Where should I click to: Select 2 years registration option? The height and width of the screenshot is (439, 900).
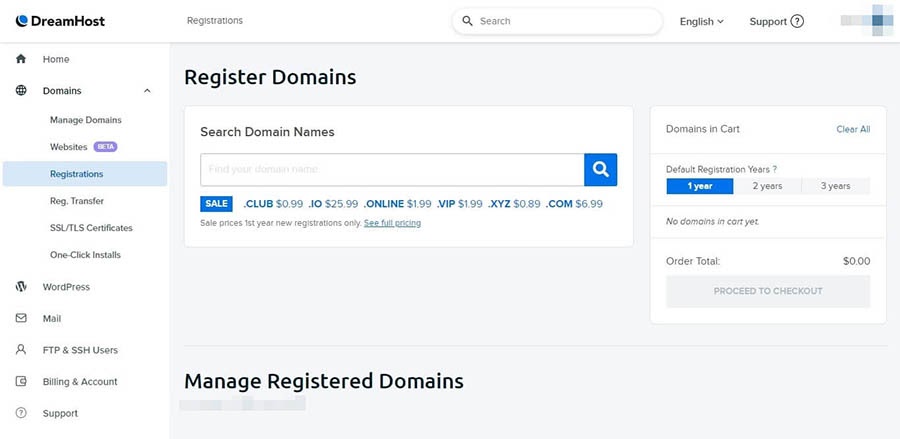click(767, 186)
